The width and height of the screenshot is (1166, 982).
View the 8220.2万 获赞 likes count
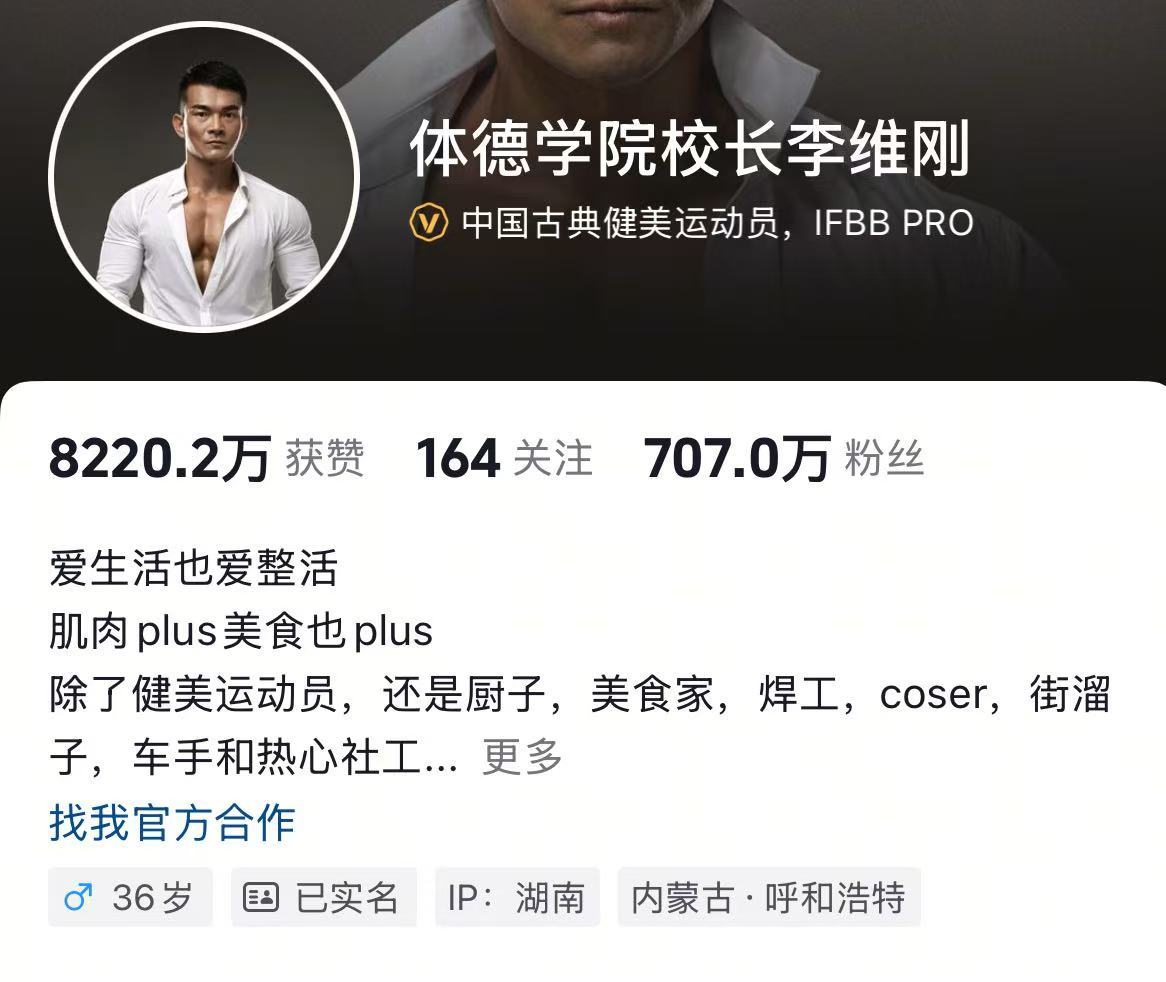(x=207, y=458)
